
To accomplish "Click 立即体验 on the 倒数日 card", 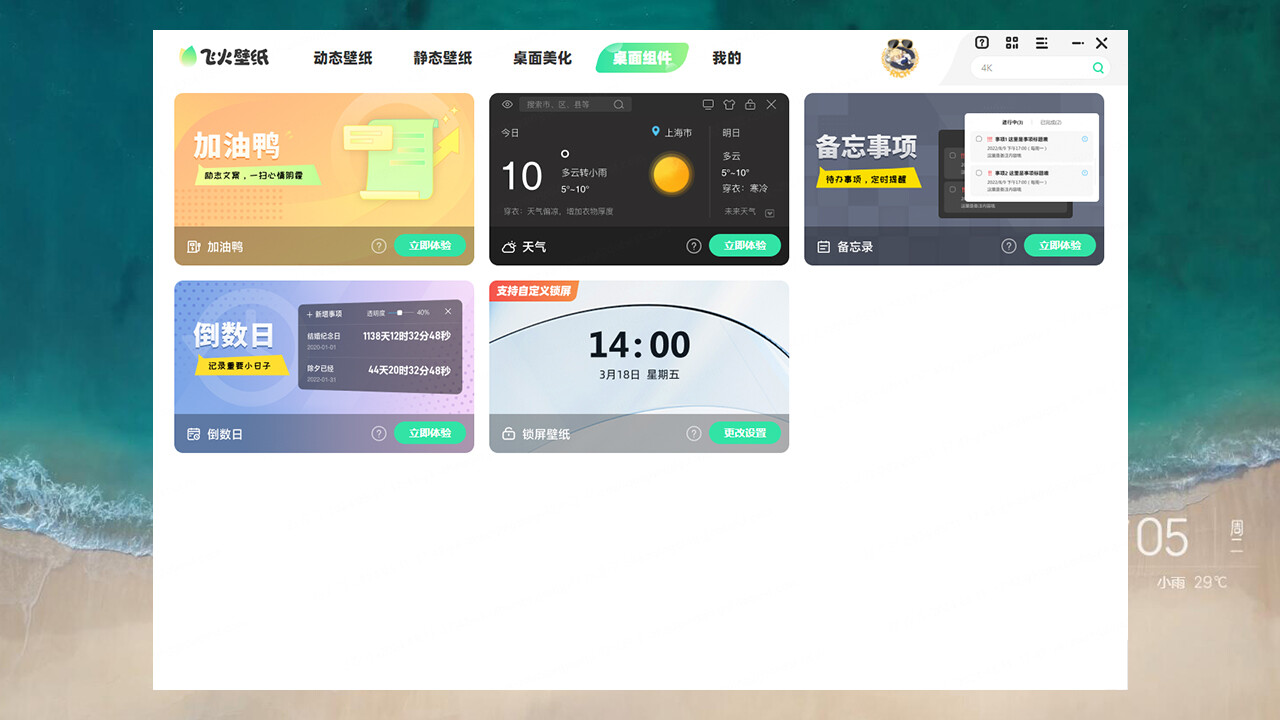I will [x=430, y=433].
